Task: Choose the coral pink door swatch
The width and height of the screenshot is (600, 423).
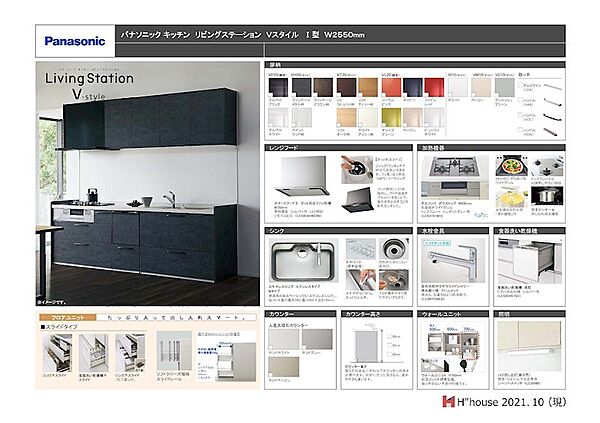Action: (x=391, y=88)
